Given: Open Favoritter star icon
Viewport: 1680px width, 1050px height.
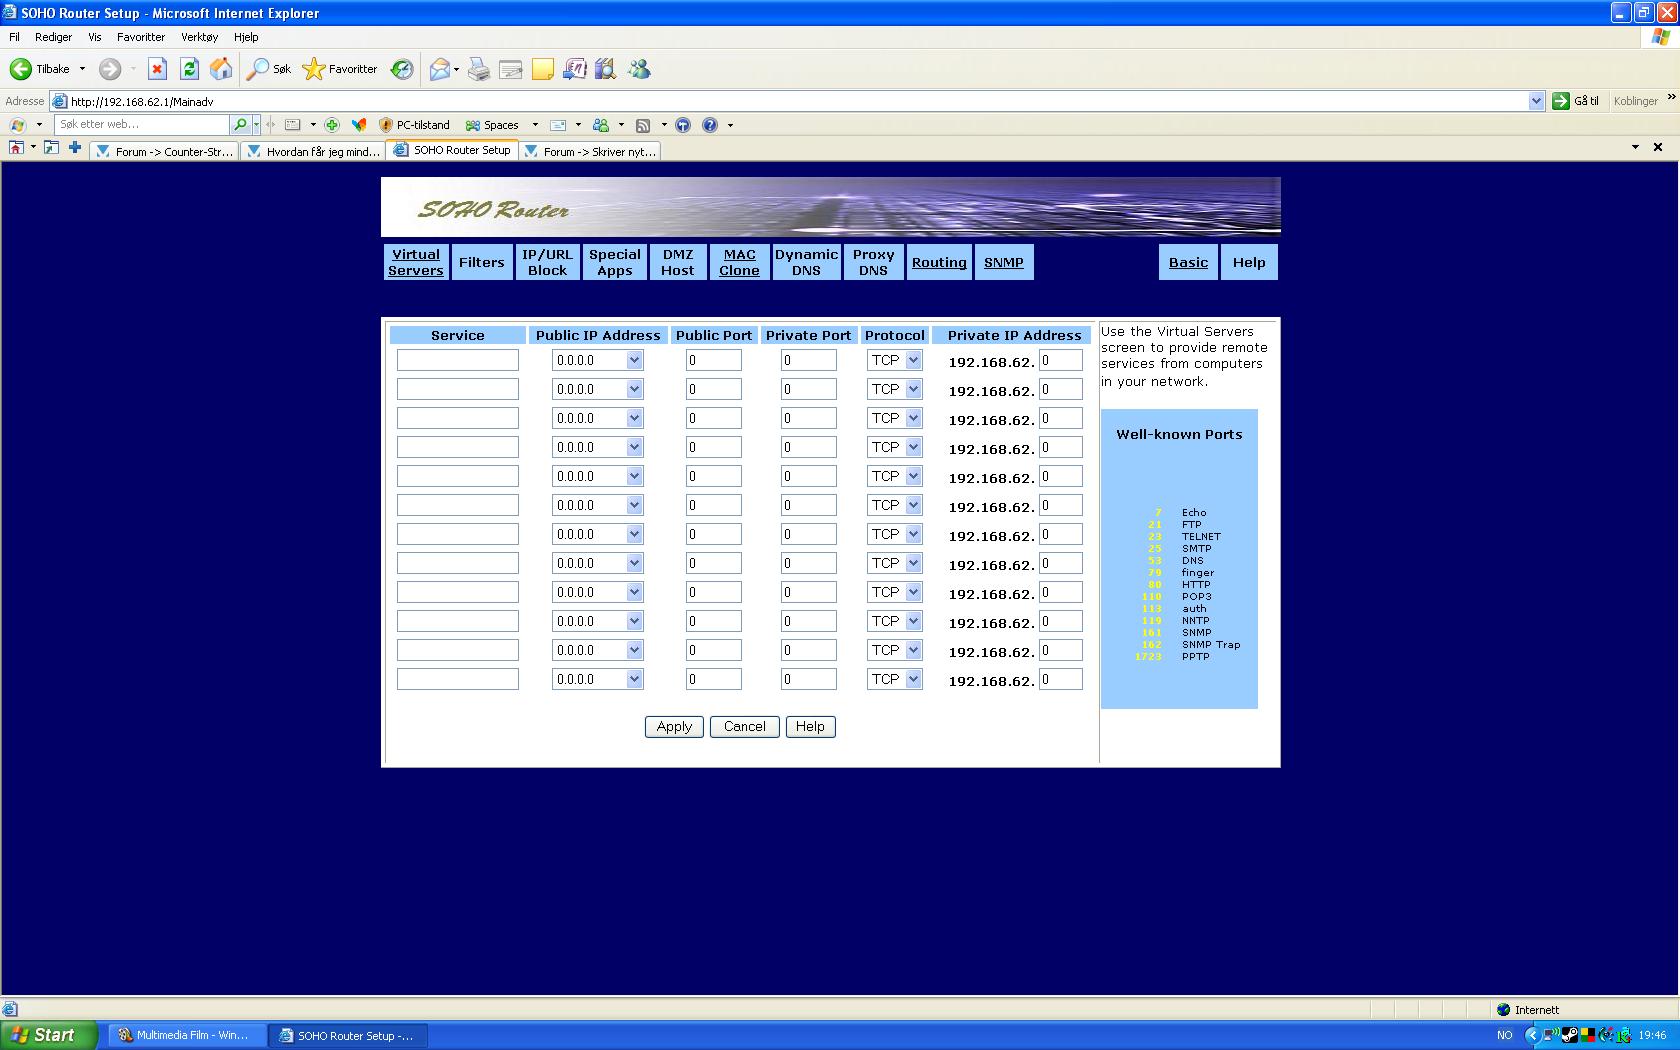Looking at the screenshot, I should click(x=314, y=69).
